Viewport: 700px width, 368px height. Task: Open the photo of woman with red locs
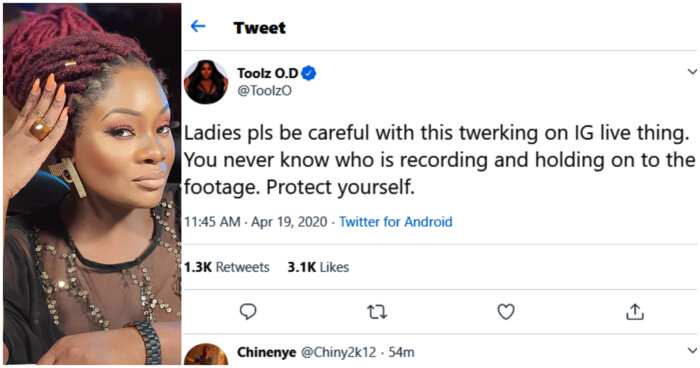click(92, 184)
